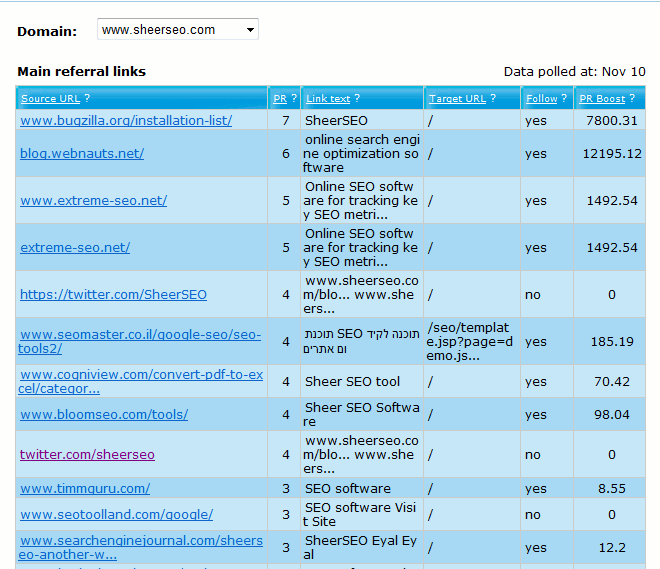This screenshot has height=569, width=660.
Task: Select PR Boost value 98.04
Action: pyautogui.click(x=612, y=415)
